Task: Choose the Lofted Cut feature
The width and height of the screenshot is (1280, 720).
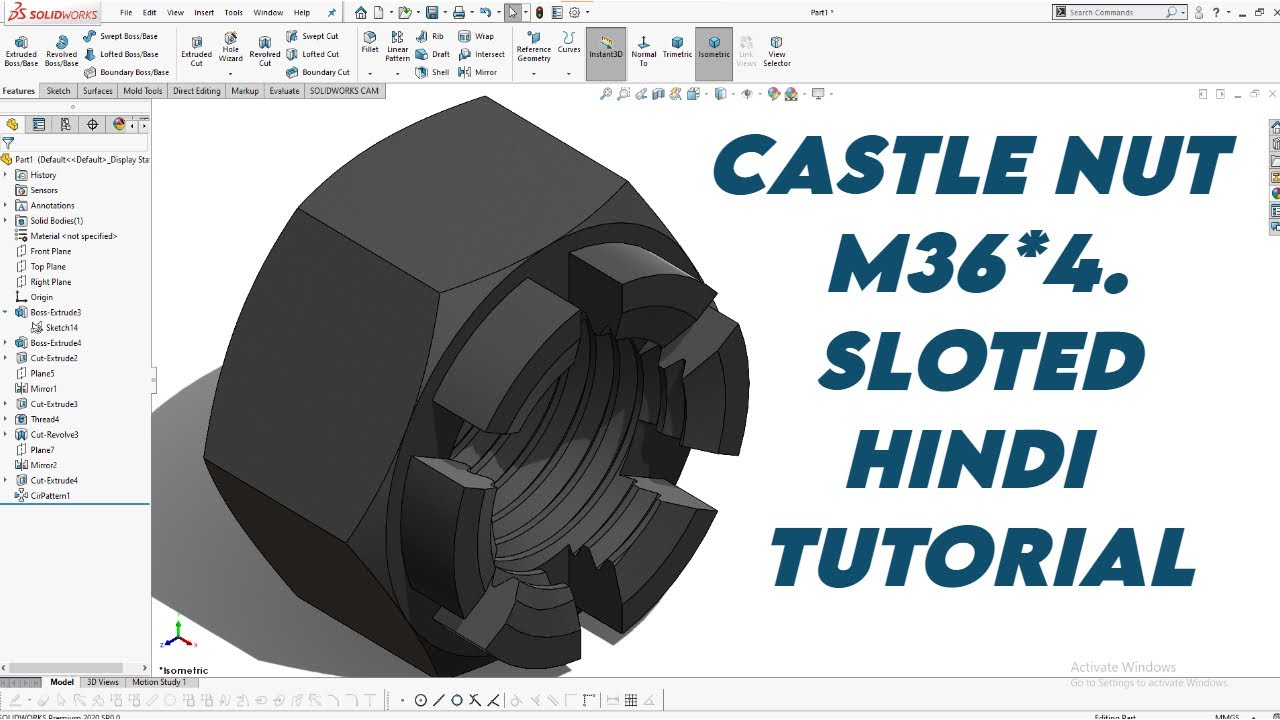Action: pos(312,54)
